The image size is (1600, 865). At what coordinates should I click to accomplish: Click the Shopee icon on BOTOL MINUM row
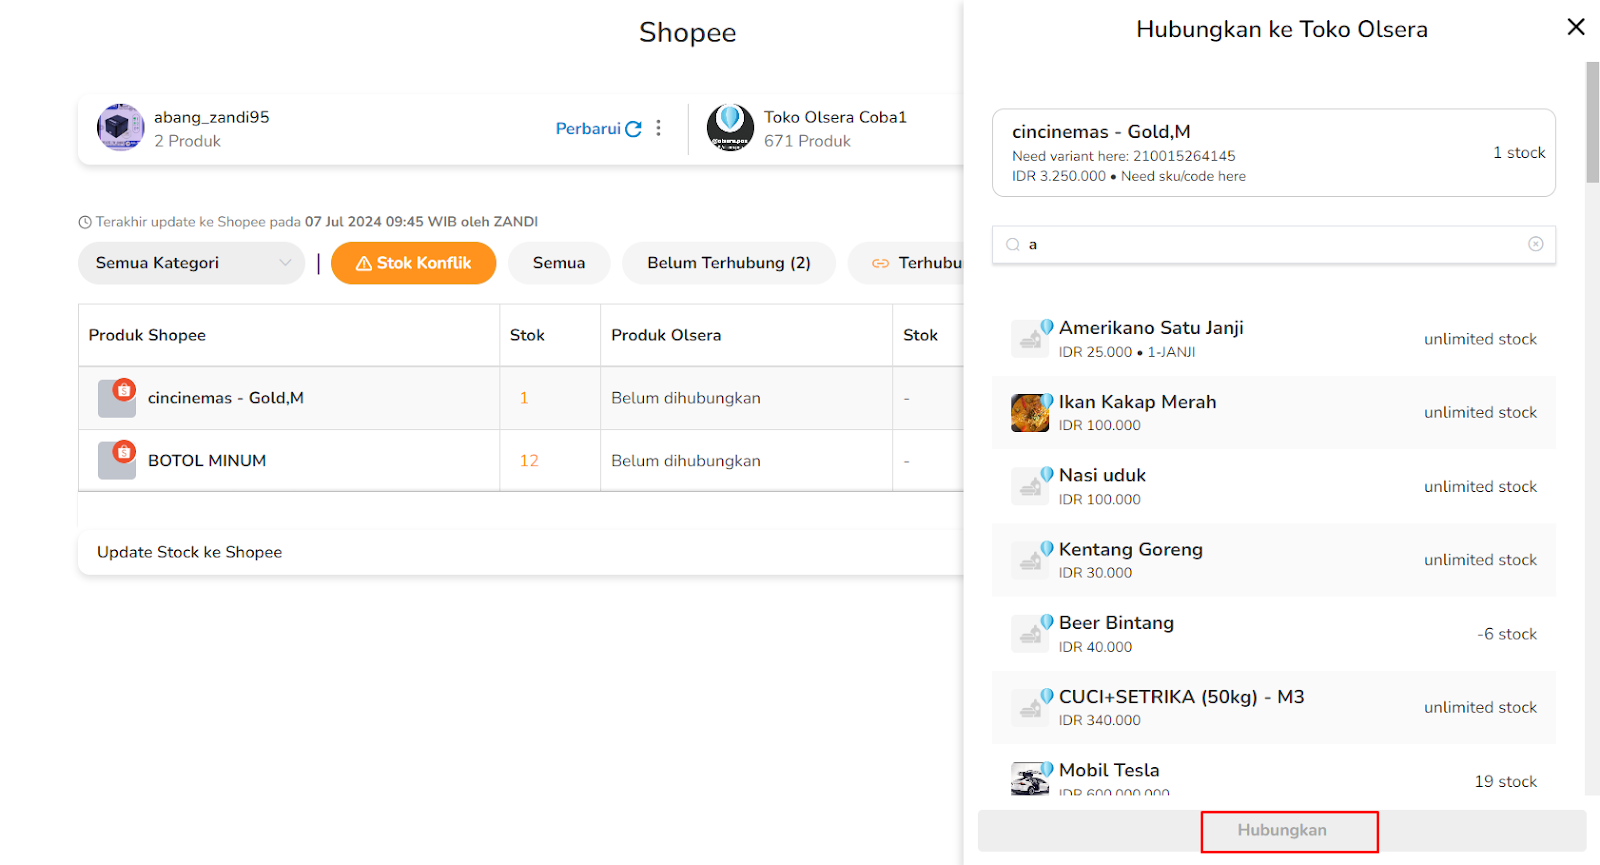pos(124,452)
